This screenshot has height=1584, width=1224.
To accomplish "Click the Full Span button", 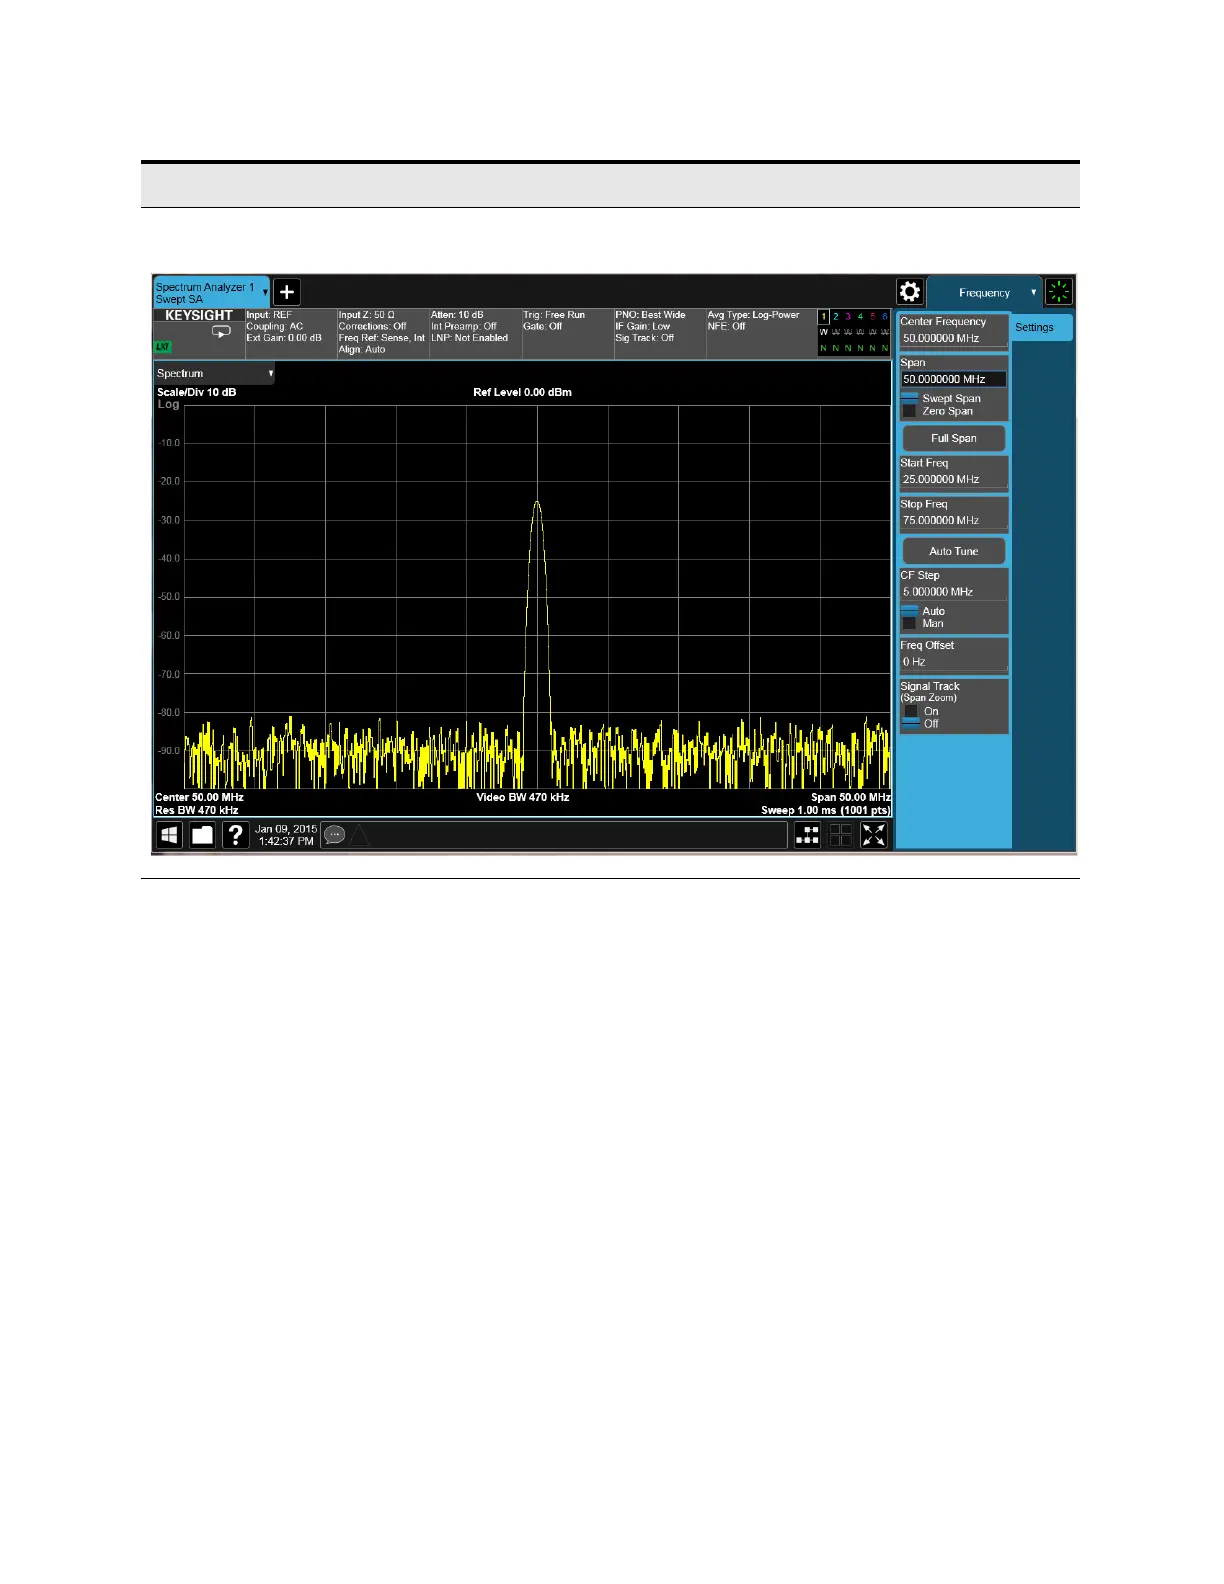I will click(954, 438).
